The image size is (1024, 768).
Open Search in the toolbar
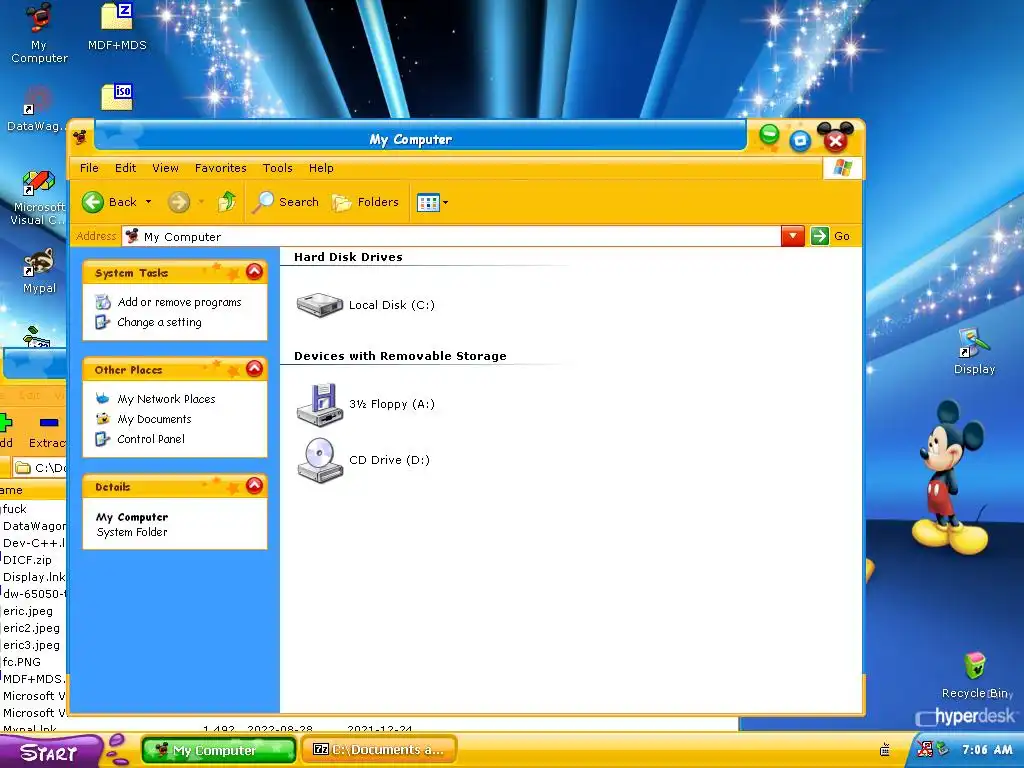pos(286,202)
